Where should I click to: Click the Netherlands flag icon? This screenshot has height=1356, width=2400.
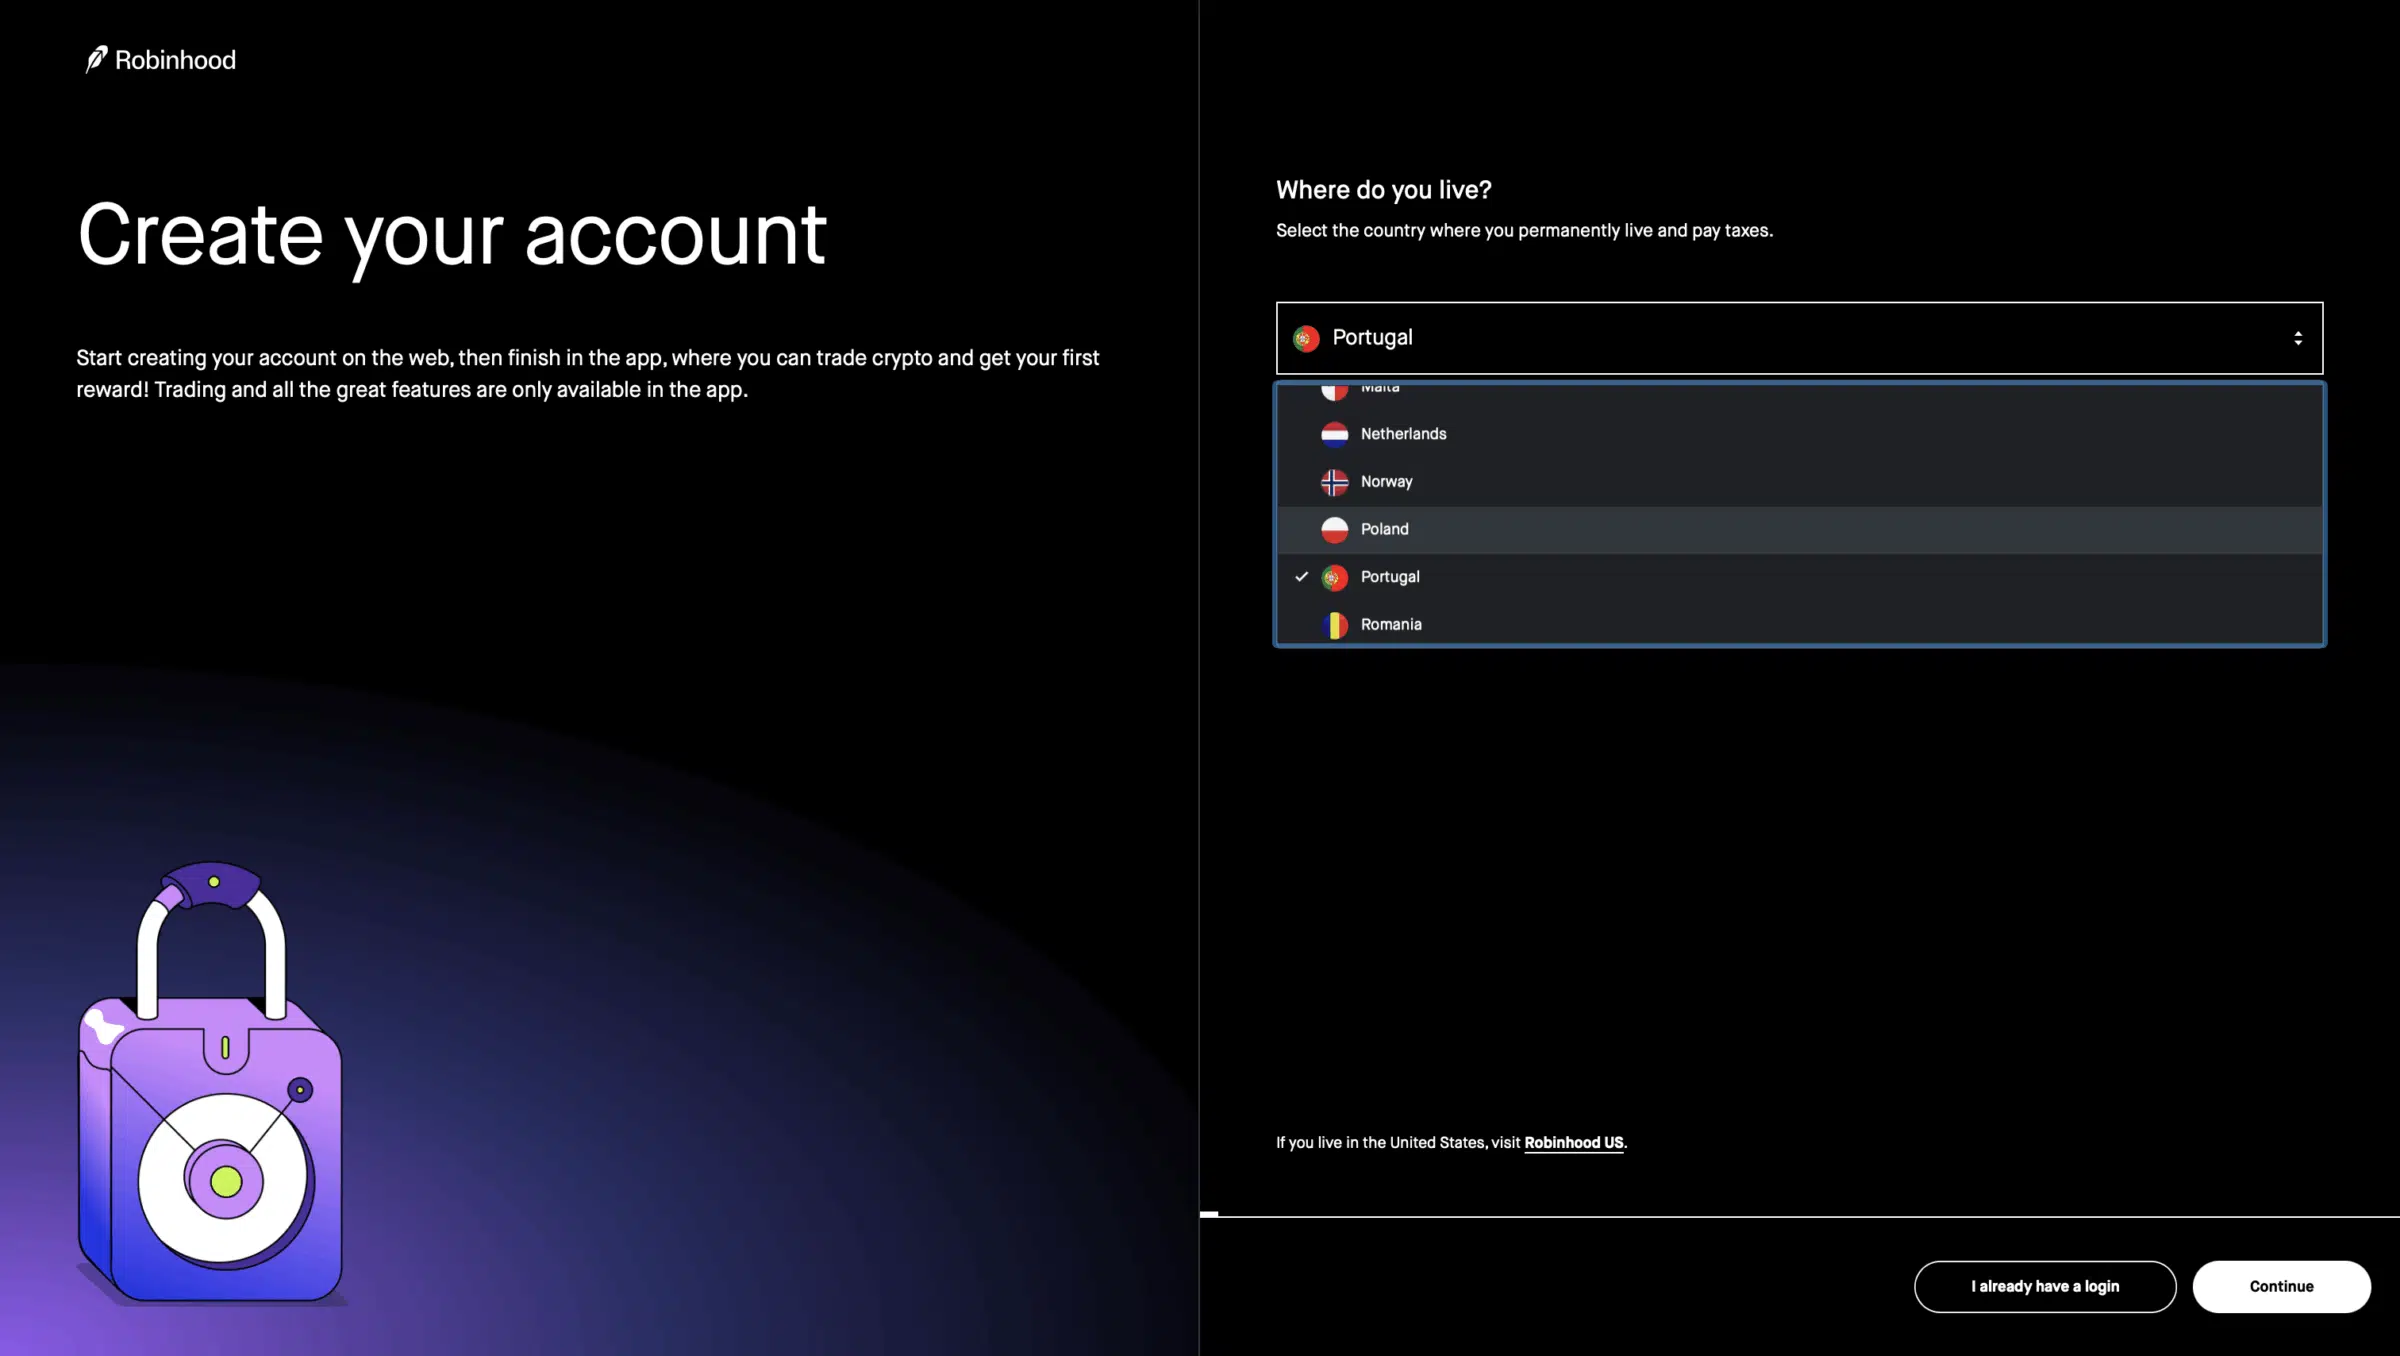1334,434
